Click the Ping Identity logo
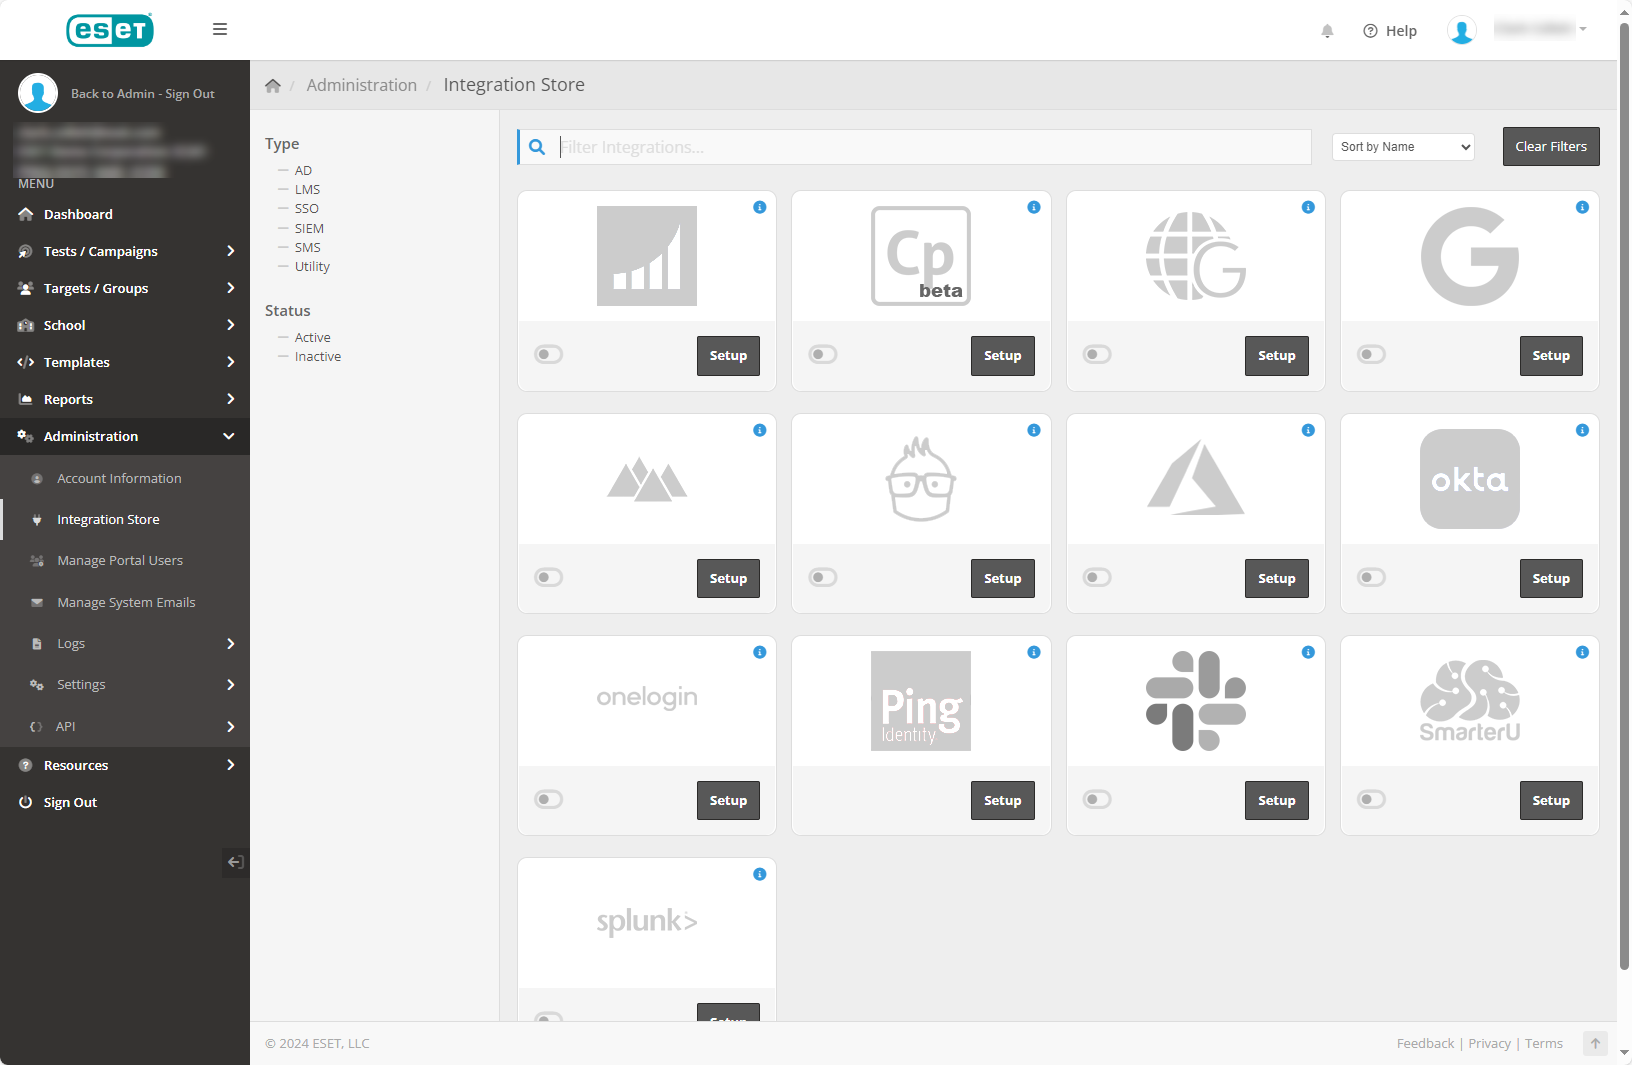The height and width of the screenshot is (1065, 1632). 921,701
